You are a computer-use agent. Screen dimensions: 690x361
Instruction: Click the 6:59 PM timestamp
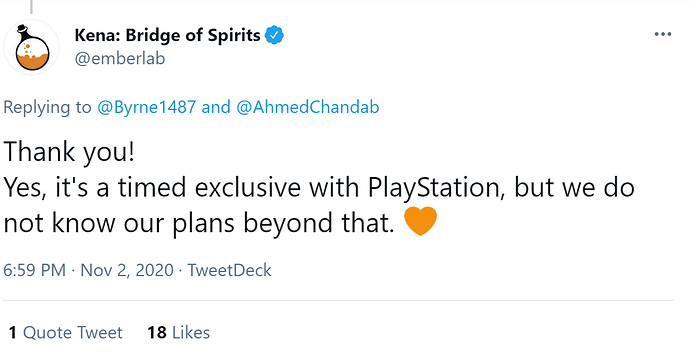[34, 270]
